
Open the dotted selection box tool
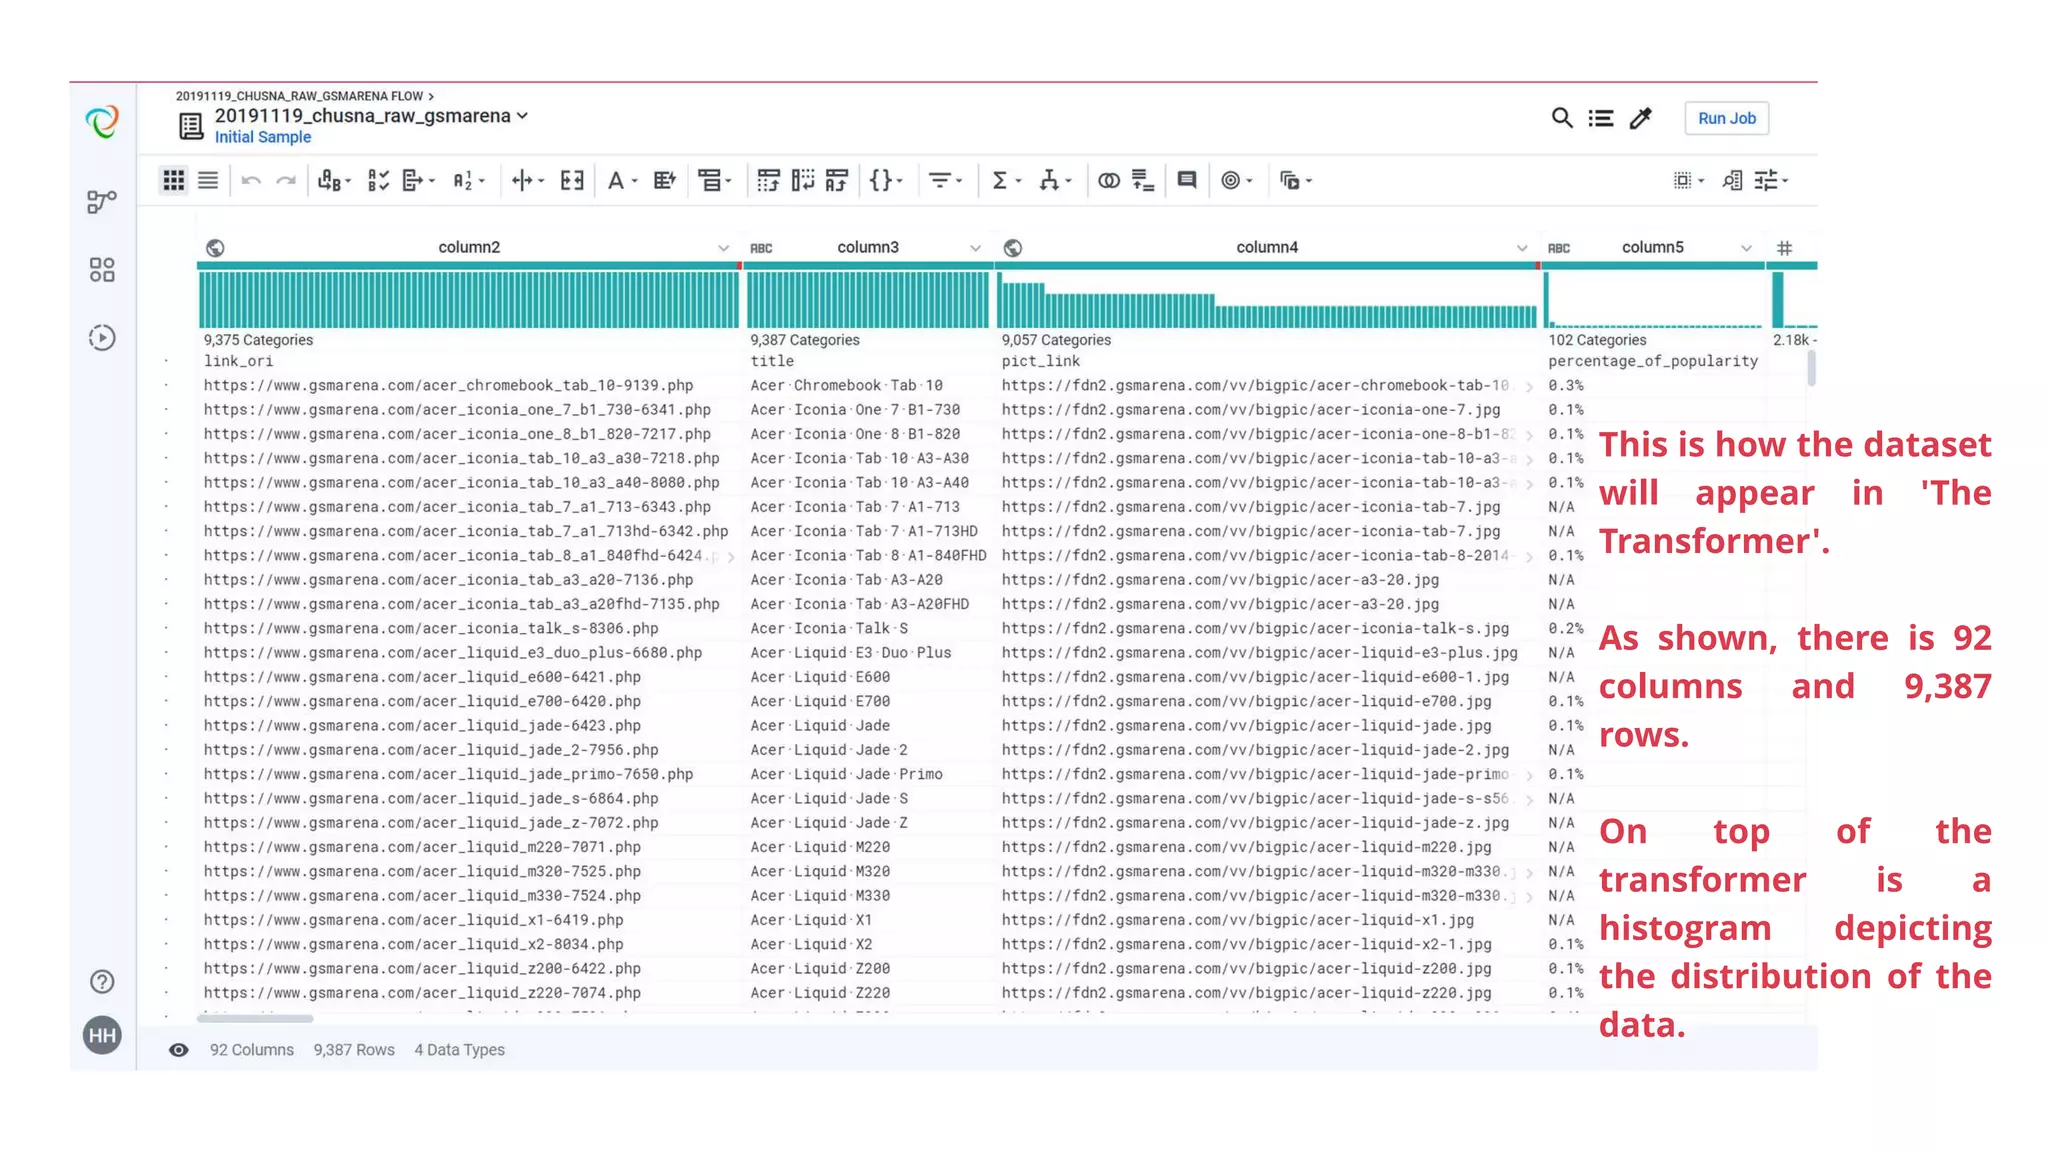1689,180
